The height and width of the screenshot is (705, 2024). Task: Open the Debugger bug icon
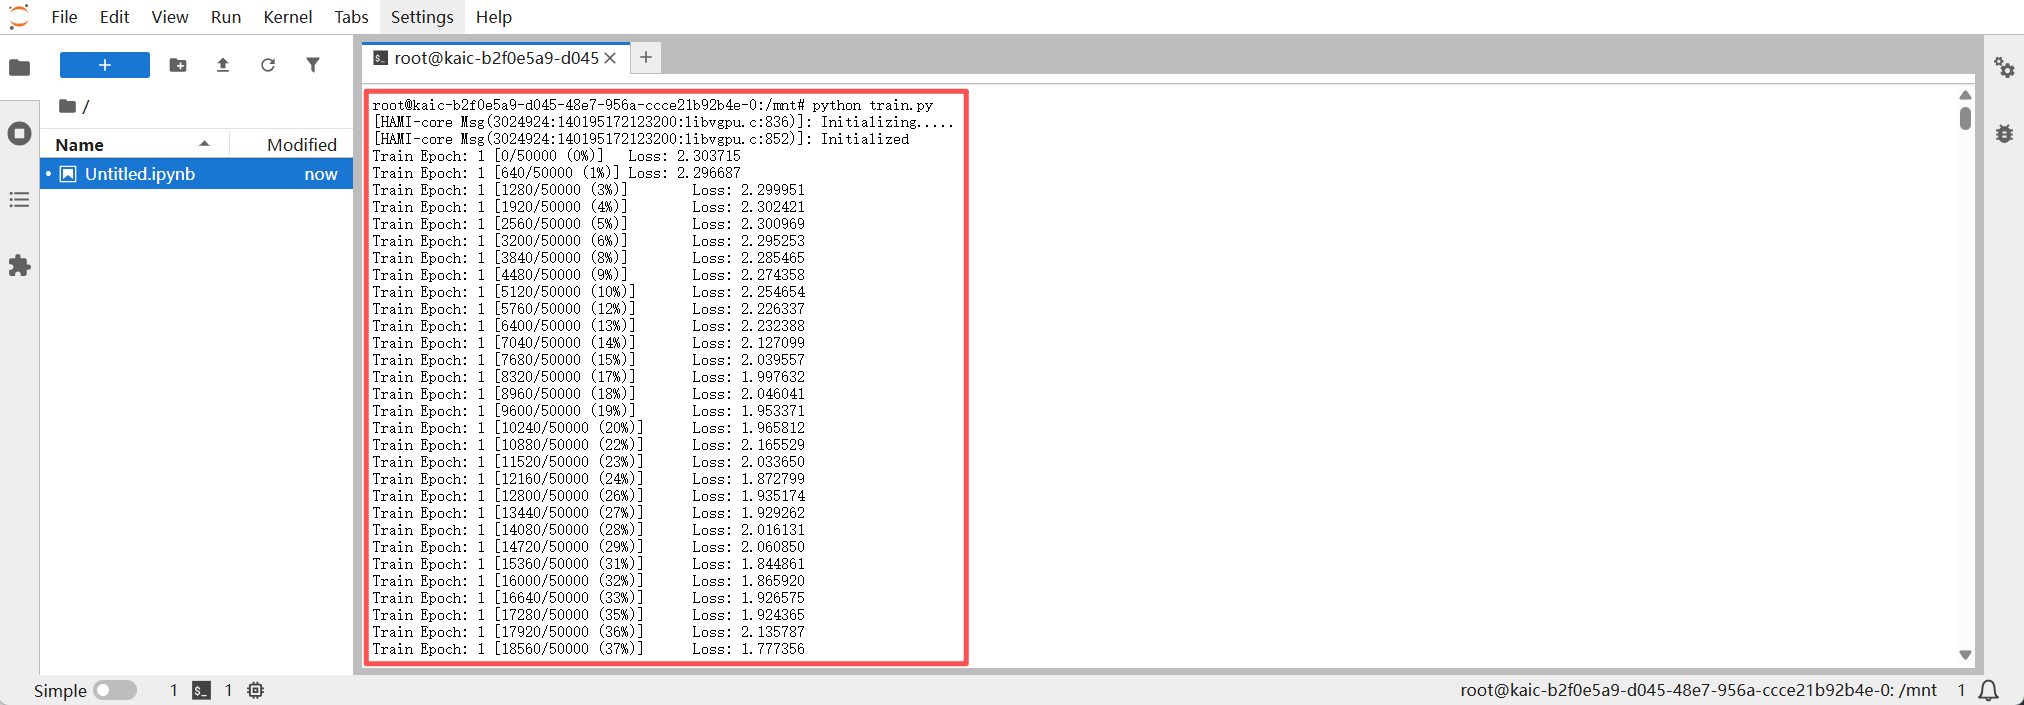click(2004, 133)
